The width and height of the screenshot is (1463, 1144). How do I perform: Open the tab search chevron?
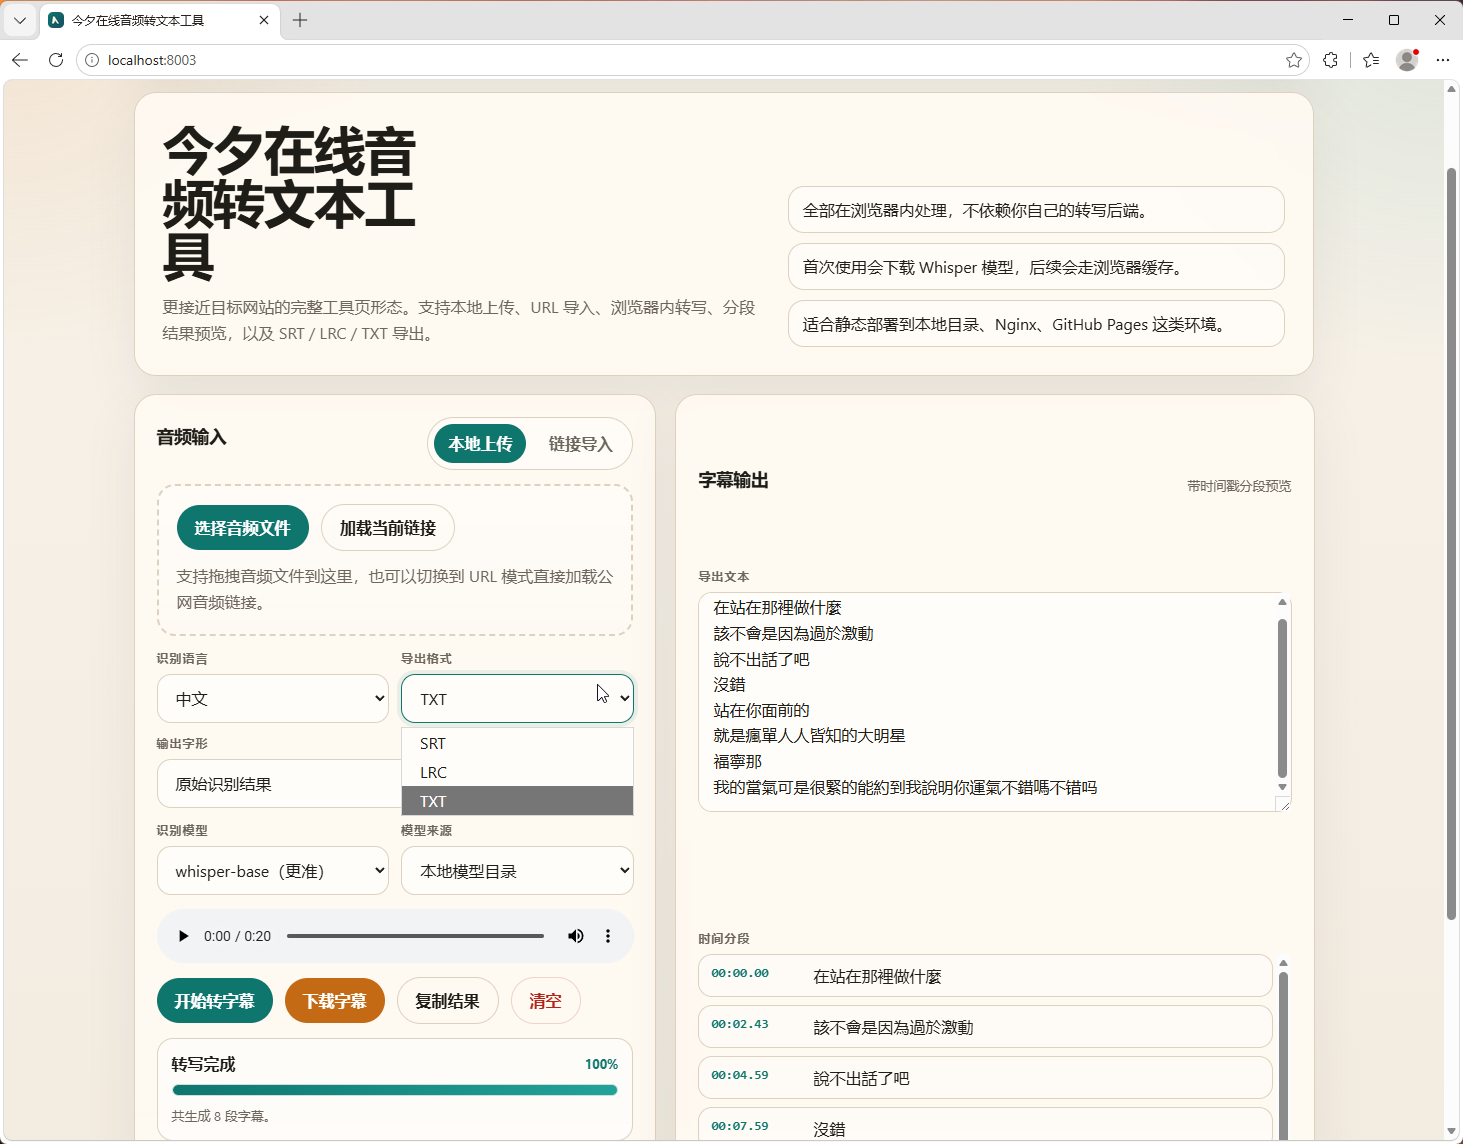pyautogui.click(x=20, y=20)
